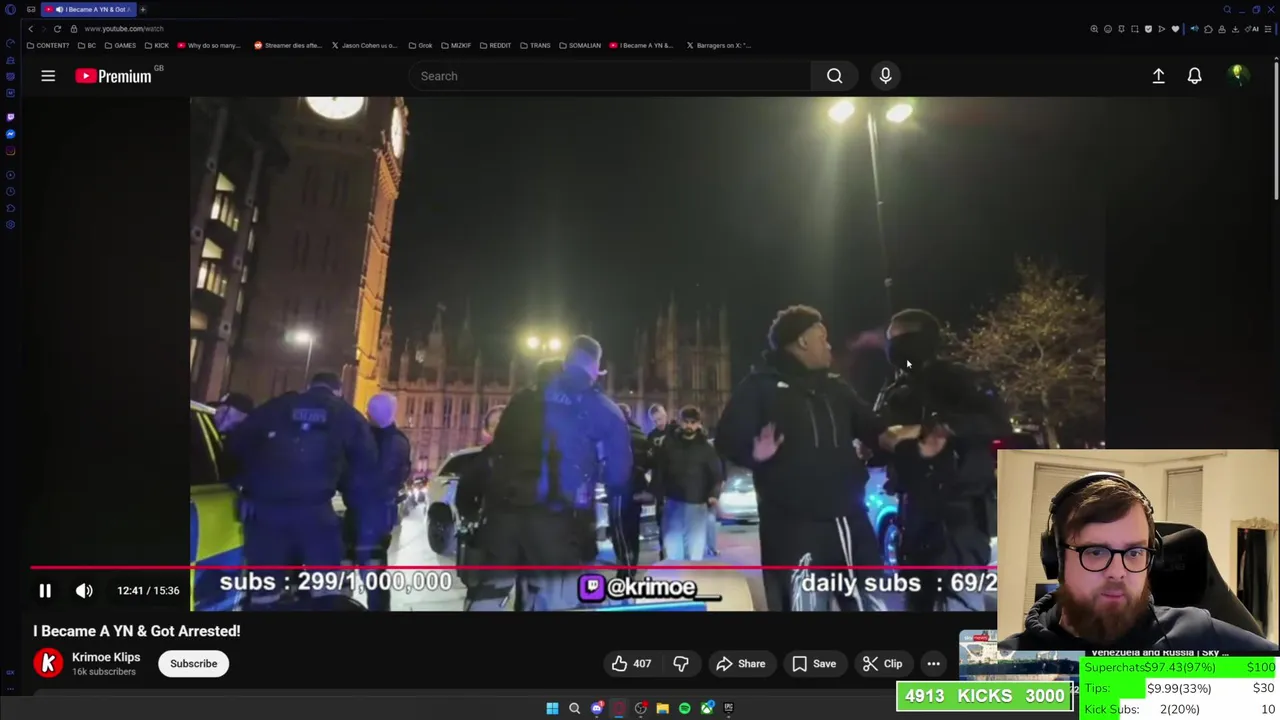Go back in browser history
The width and height of the screenshot is (1280, 720).
coord(30,29)
